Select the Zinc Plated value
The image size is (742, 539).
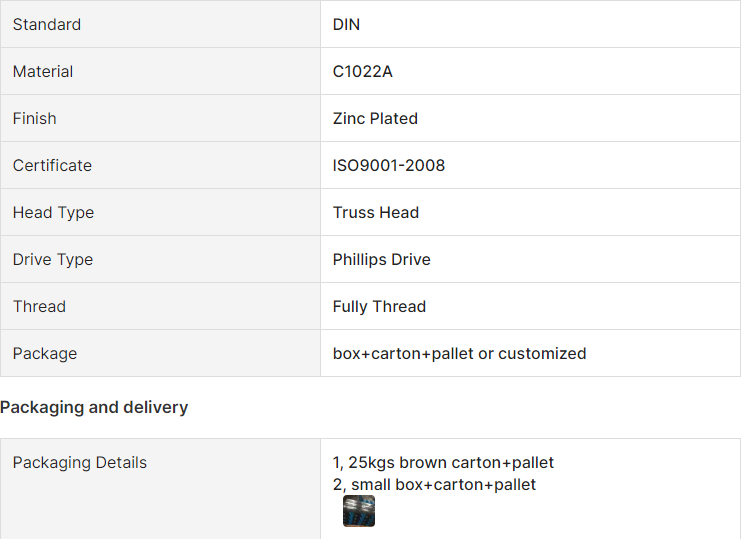375,118
